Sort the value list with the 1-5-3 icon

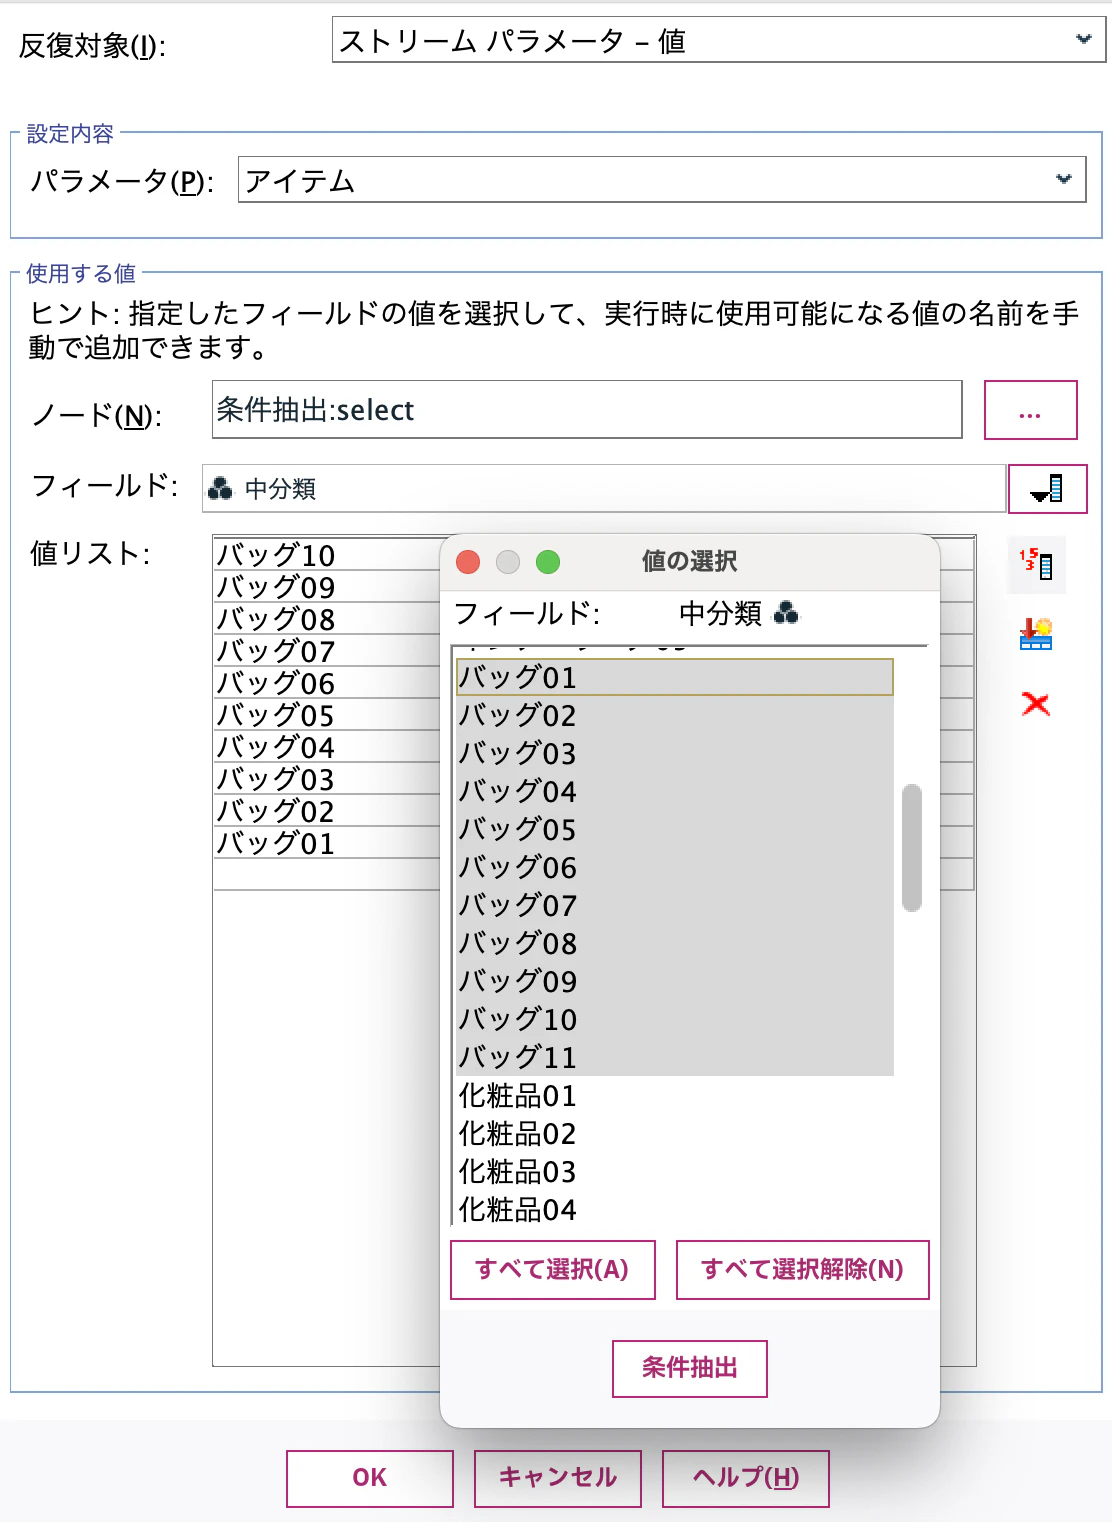tap(1037, 564)
